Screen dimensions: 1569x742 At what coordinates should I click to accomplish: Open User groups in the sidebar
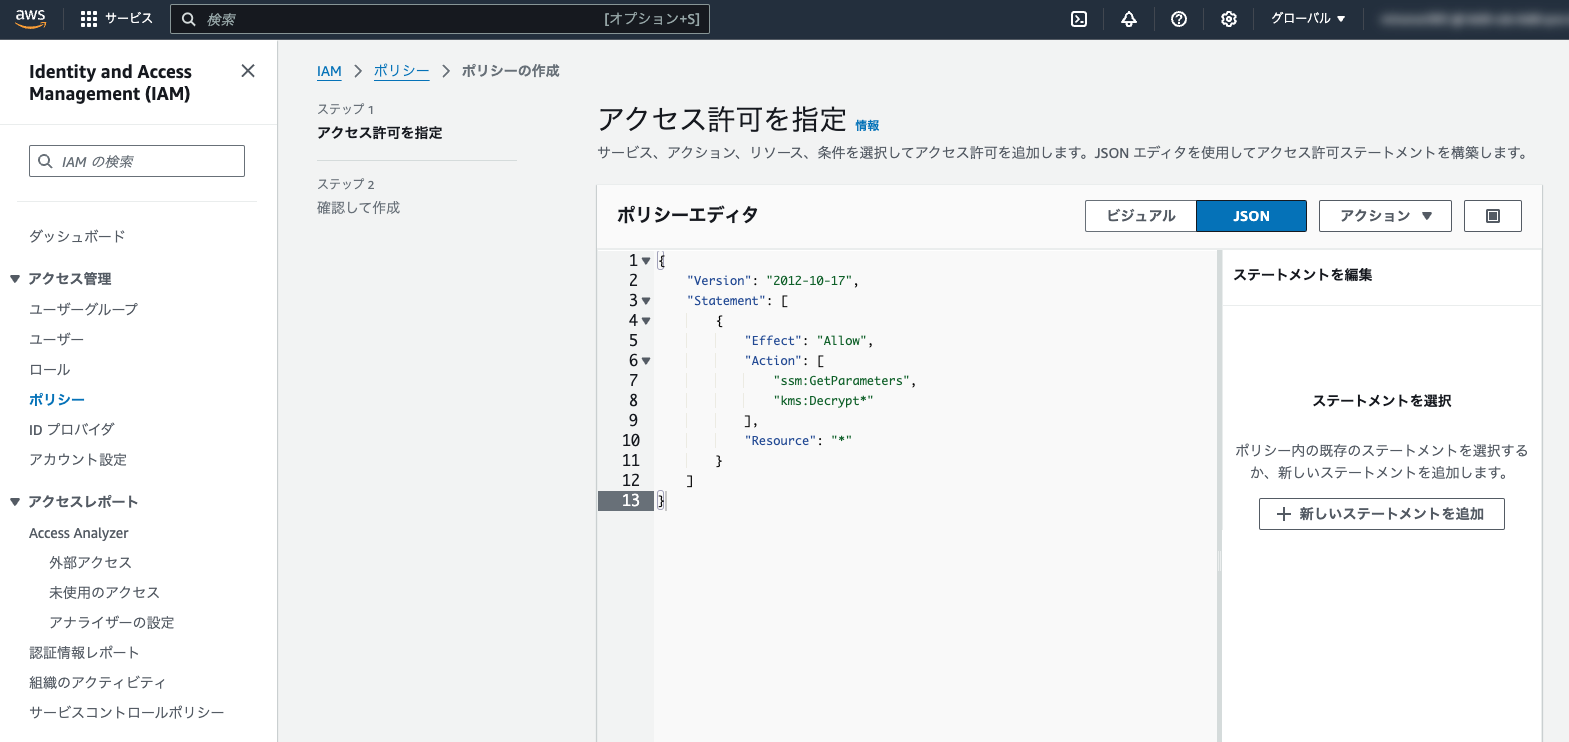tap(83, 310)
